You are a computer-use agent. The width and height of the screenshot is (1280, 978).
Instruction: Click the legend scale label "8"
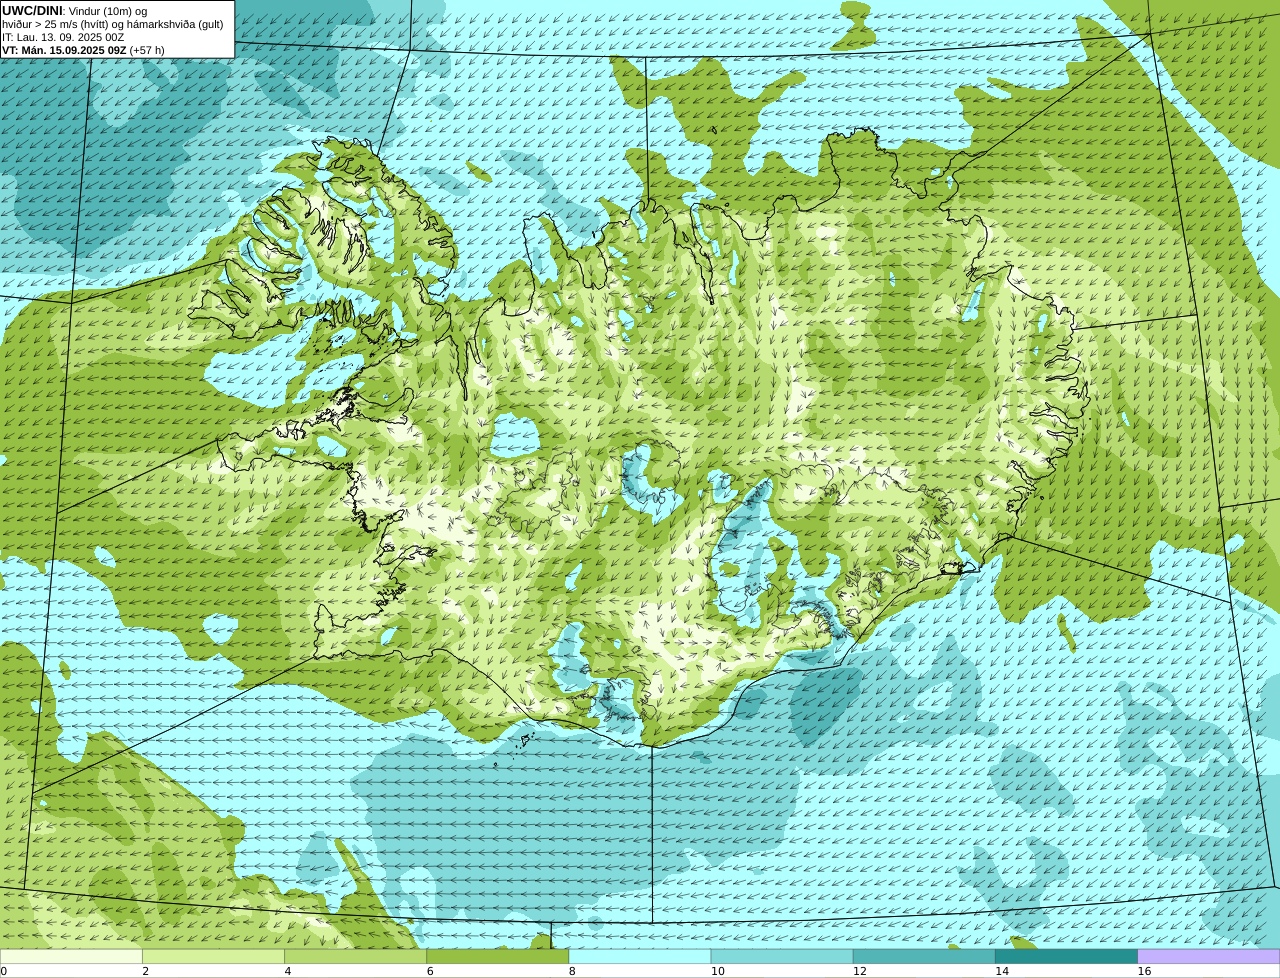click(572, 971)
